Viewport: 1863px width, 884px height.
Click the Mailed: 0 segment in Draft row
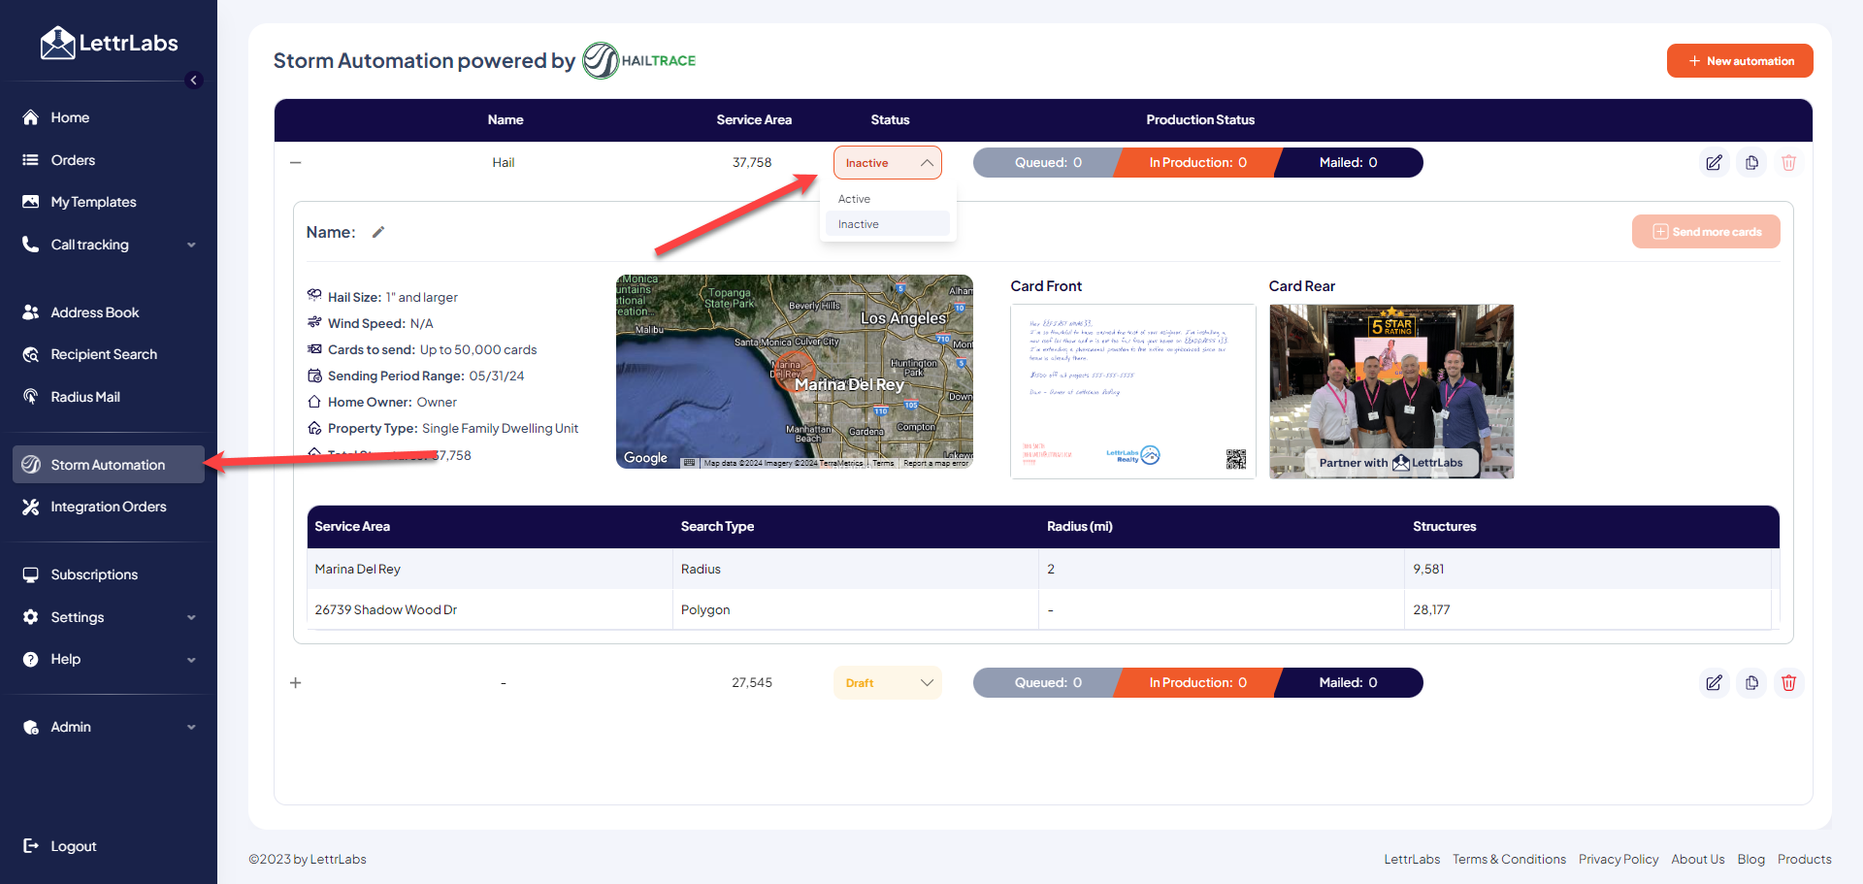[1348, 683]
